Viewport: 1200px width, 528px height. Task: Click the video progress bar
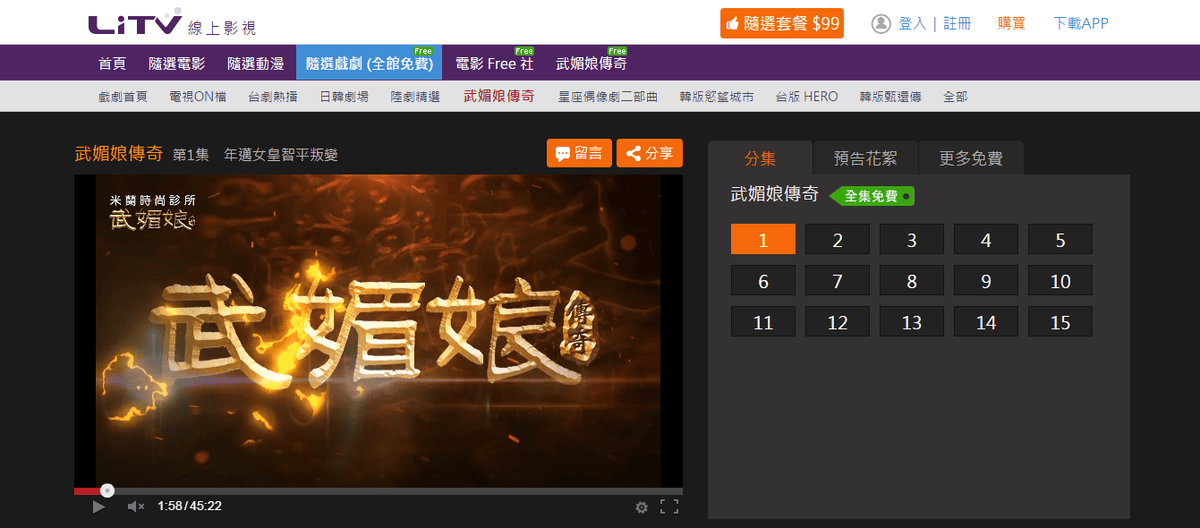(380, 491)
